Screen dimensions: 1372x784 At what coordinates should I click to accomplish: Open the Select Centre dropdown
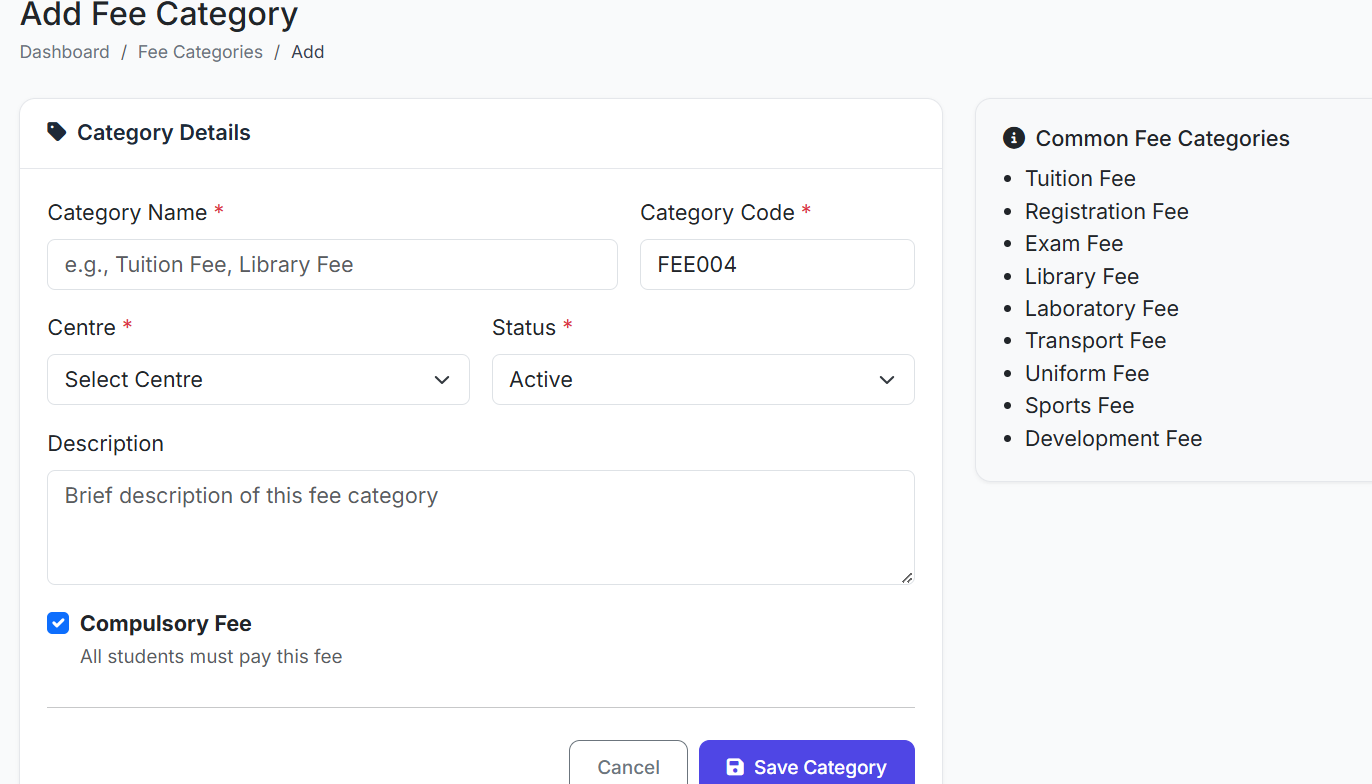[258, 380]
